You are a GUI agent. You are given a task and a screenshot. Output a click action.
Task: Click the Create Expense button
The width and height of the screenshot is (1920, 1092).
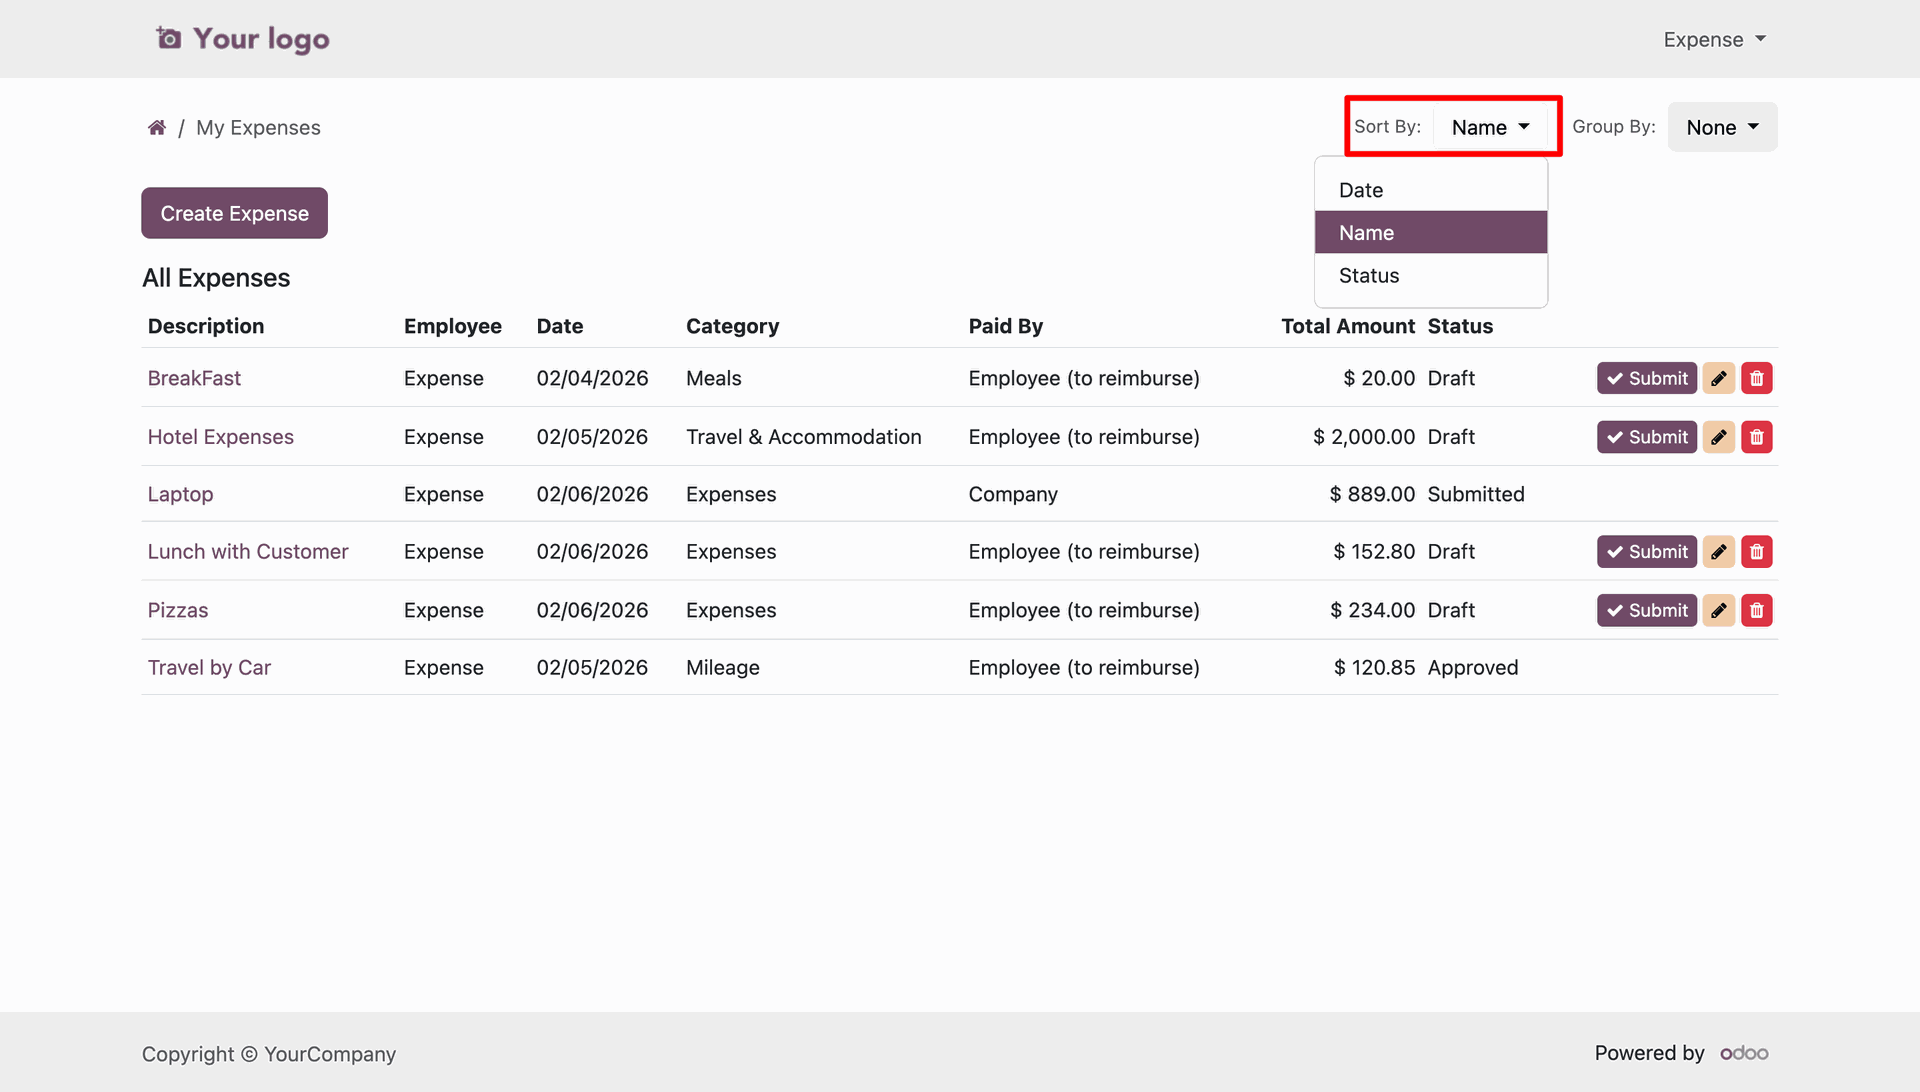pyautogui.click(x=234, y=213)
